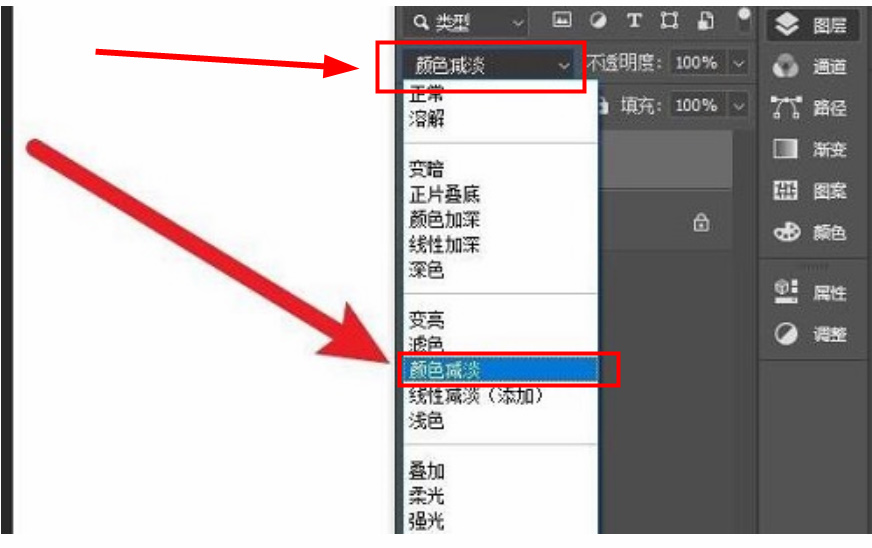Select 颜色加深 blend mode
The image size is (872, 548).
[501, 219]
